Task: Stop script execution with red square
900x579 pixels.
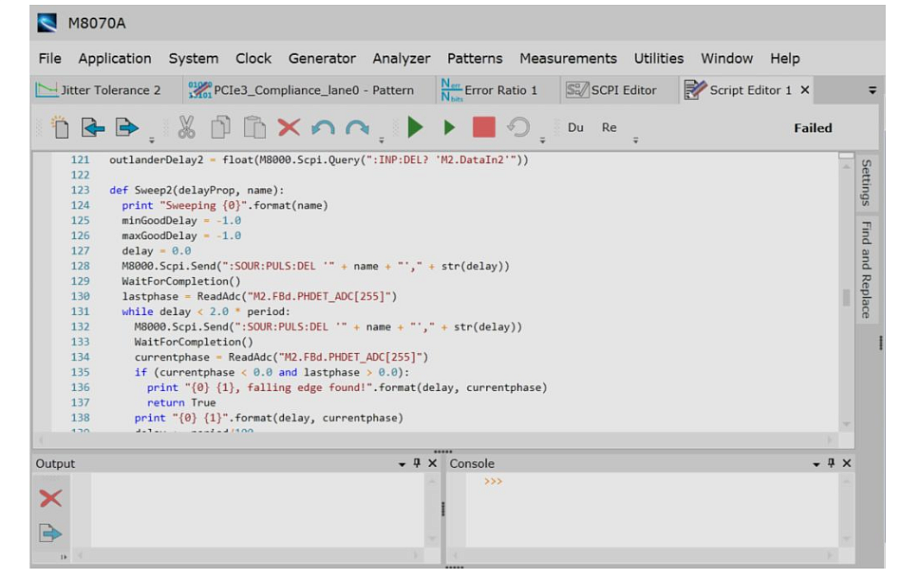Action: tap(484, 127)
